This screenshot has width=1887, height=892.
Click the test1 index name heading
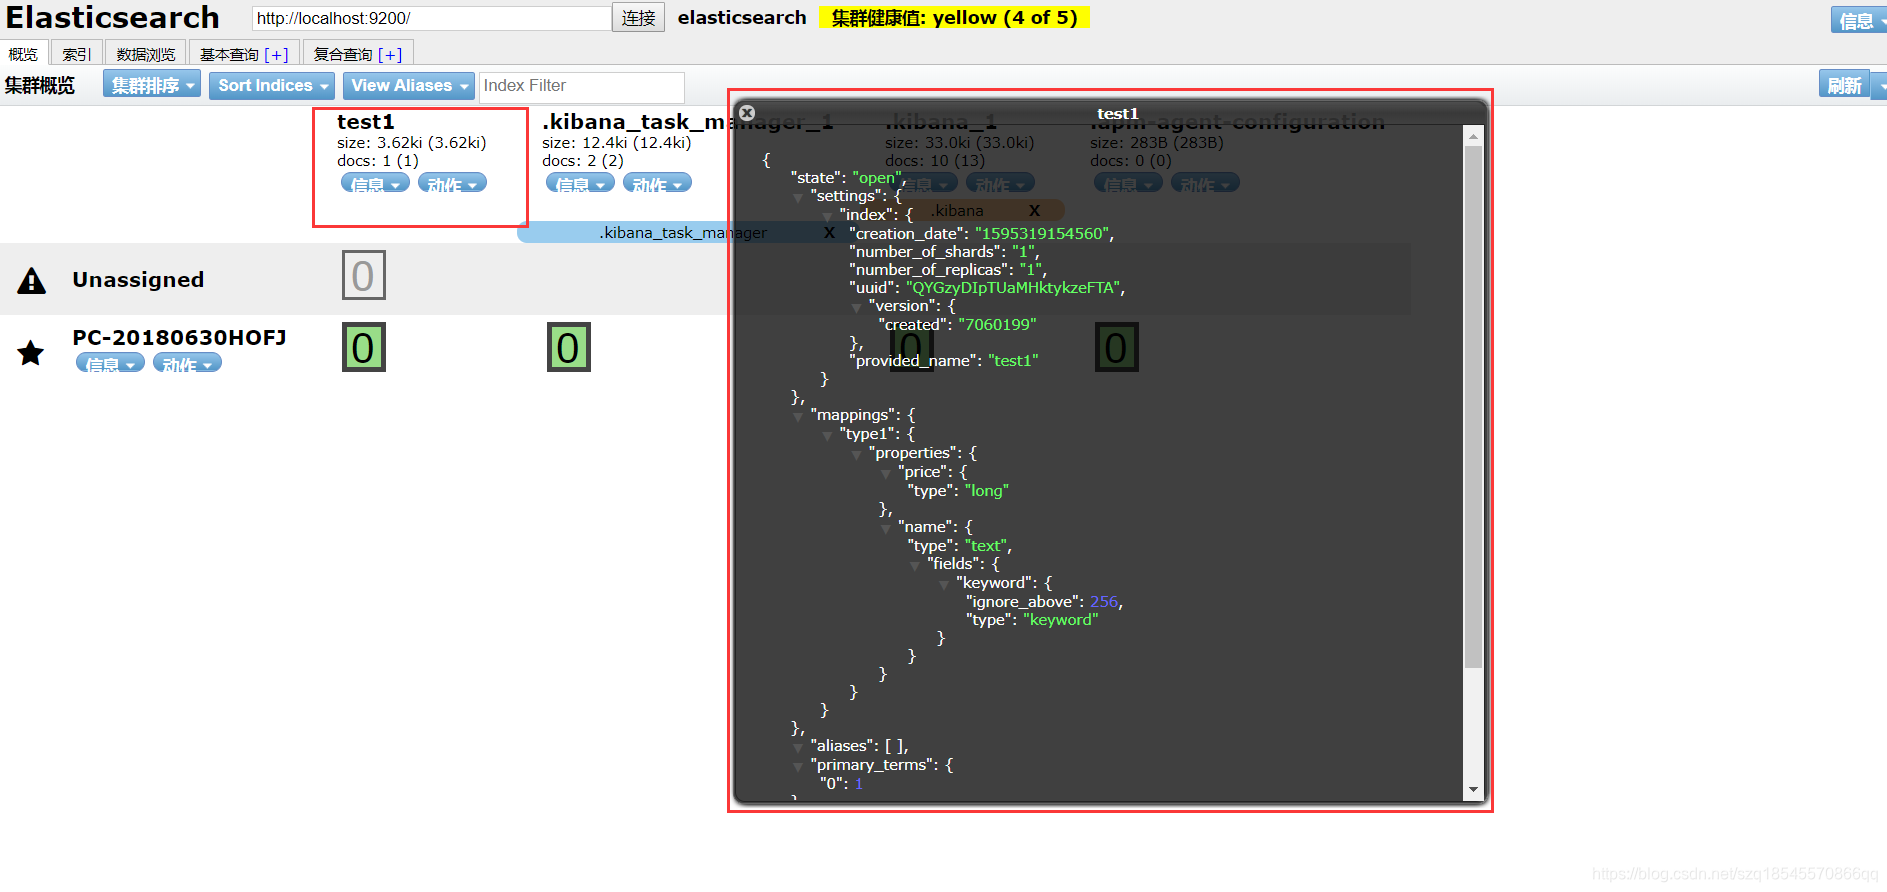click(365, 122)
